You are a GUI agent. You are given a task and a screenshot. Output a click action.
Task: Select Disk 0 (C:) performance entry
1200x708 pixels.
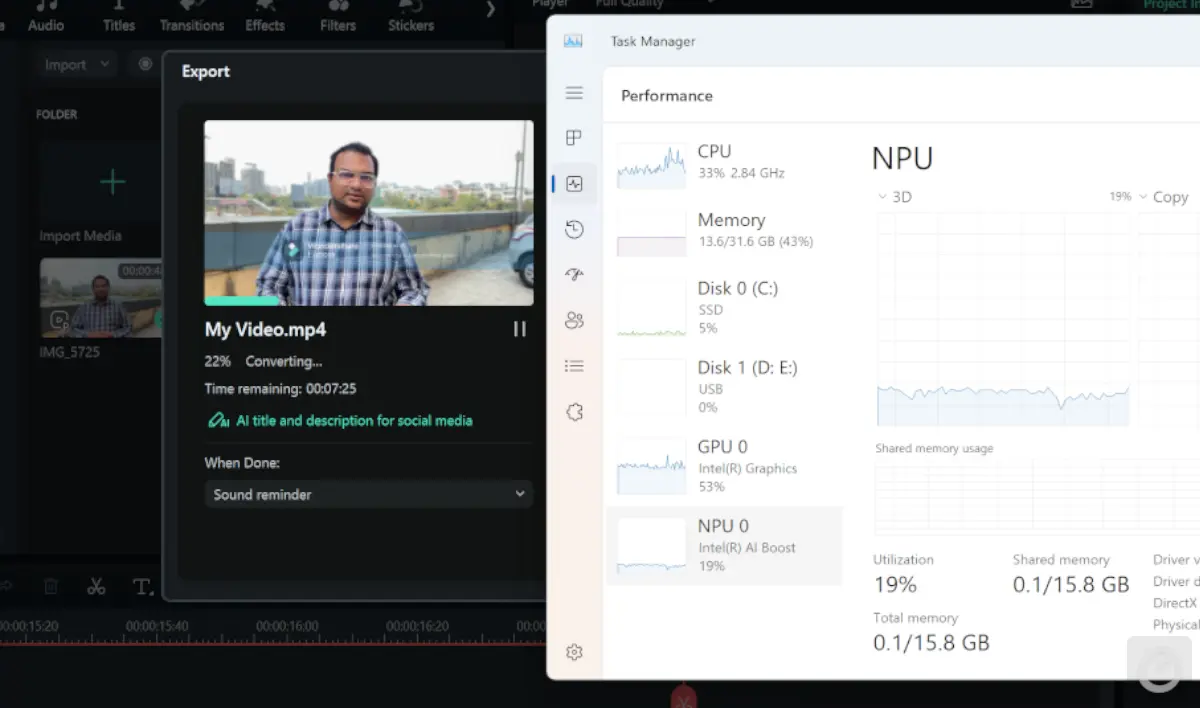click(x=725, y=307)
